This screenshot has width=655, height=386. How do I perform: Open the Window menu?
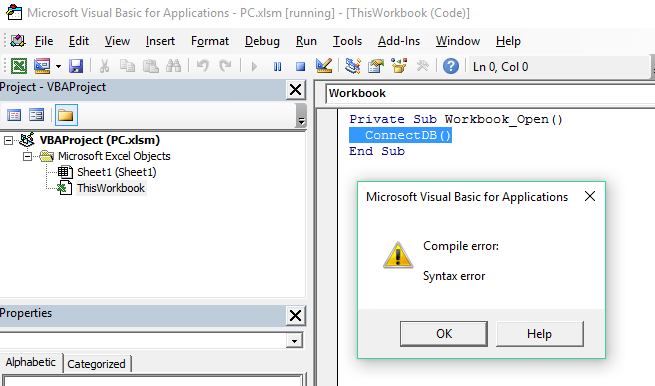point(458,41)
